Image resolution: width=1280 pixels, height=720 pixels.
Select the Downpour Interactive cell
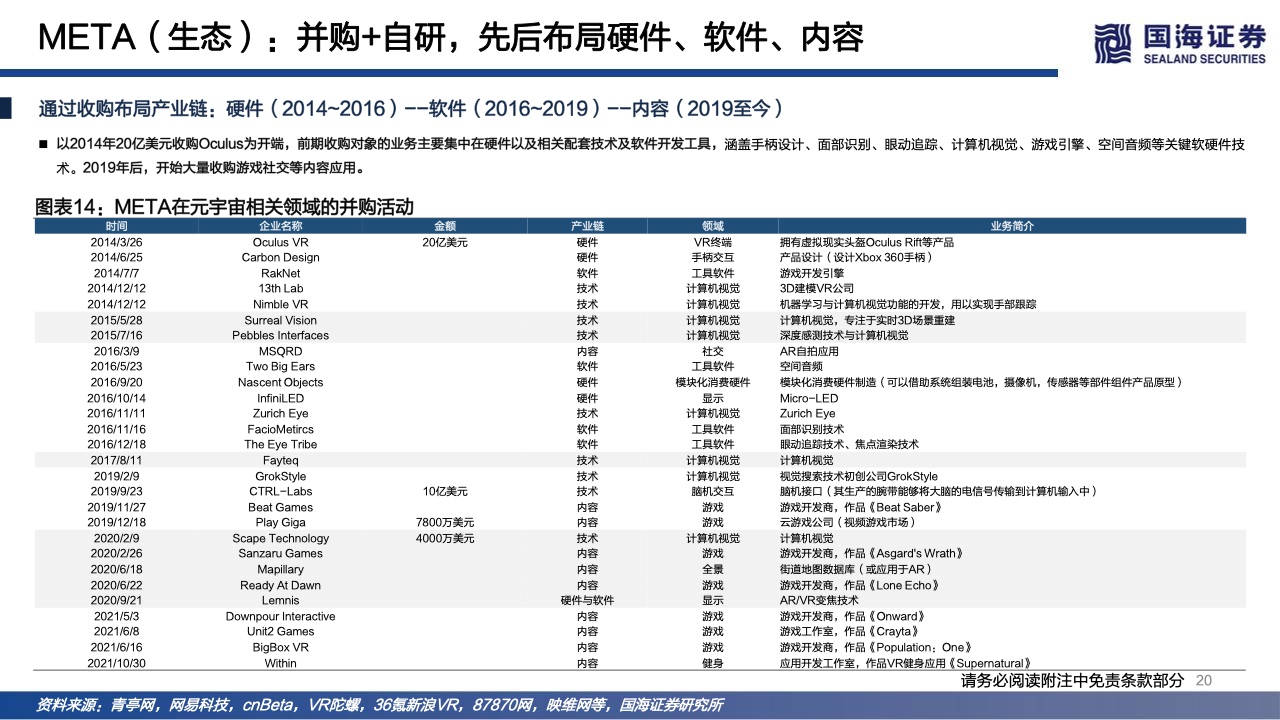click(x=280, y=616)
